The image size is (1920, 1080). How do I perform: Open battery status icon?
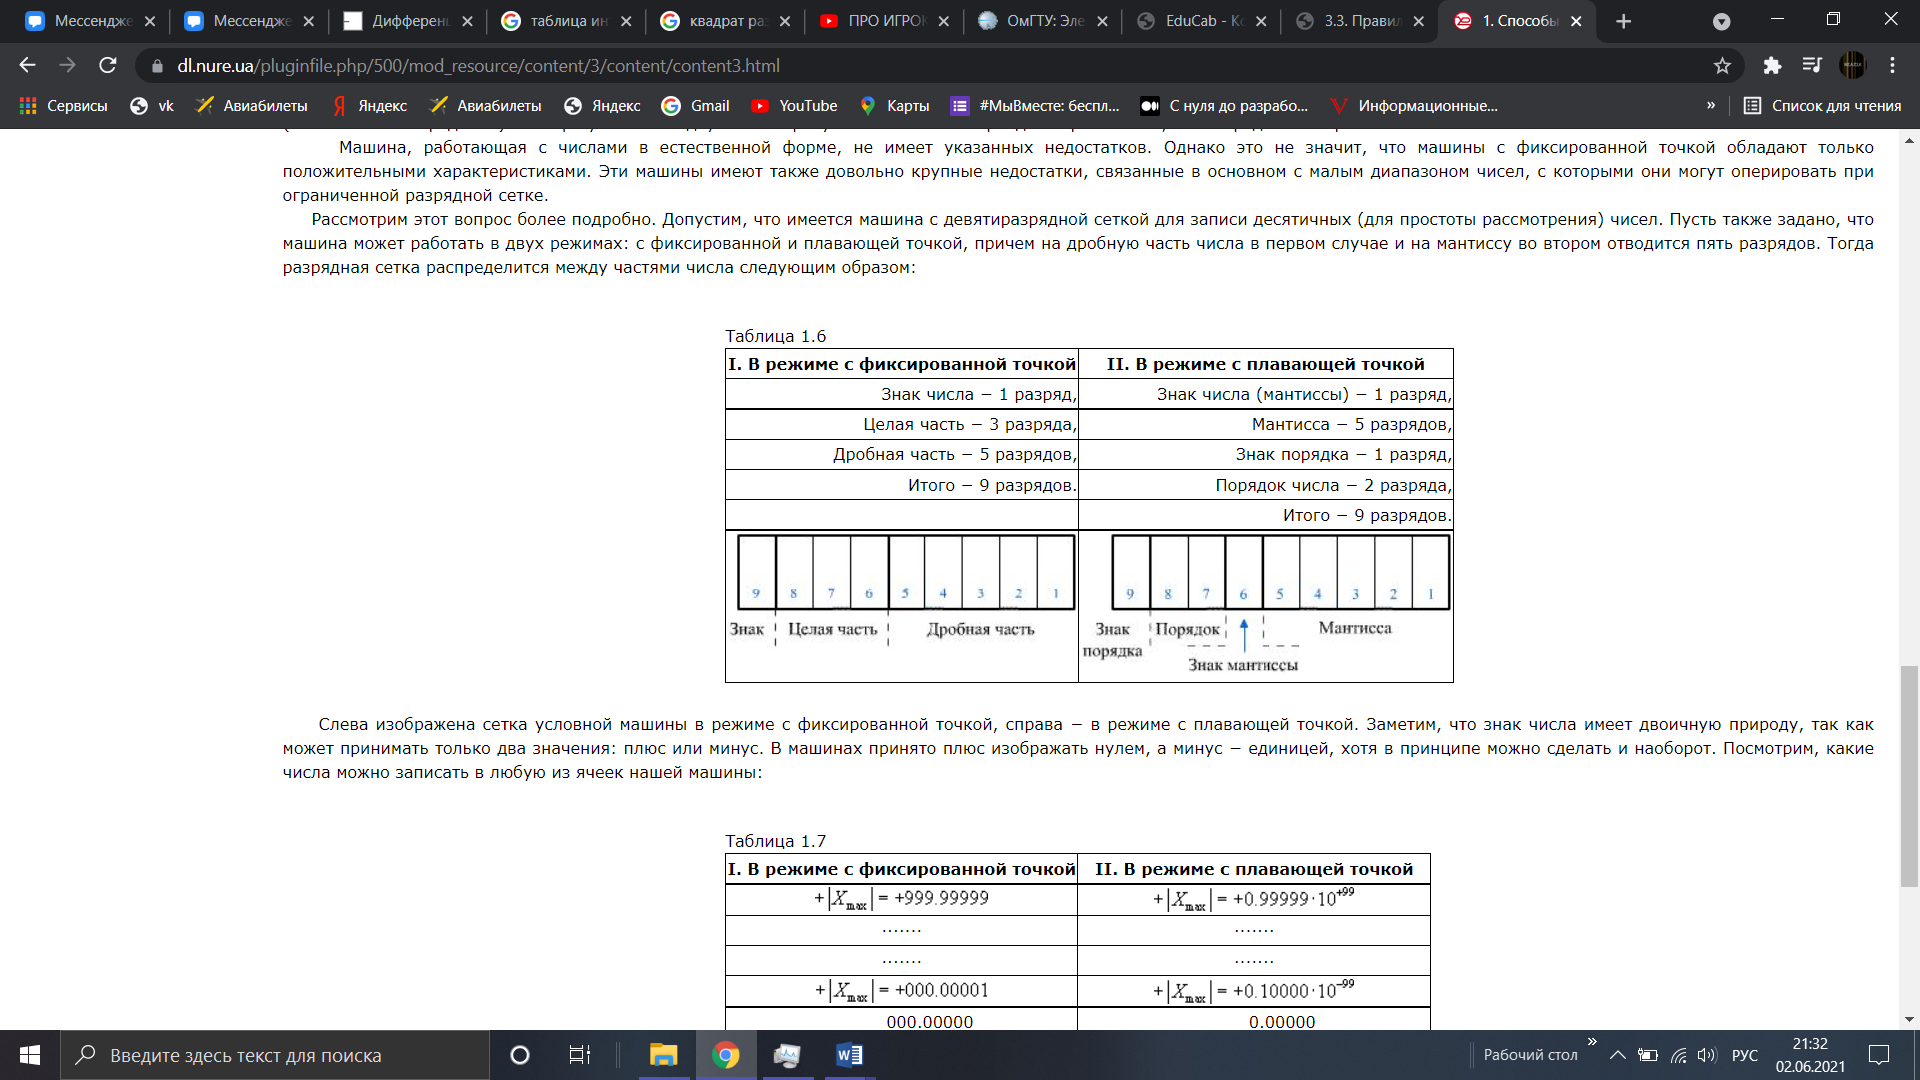(x=1648, y=1055)
